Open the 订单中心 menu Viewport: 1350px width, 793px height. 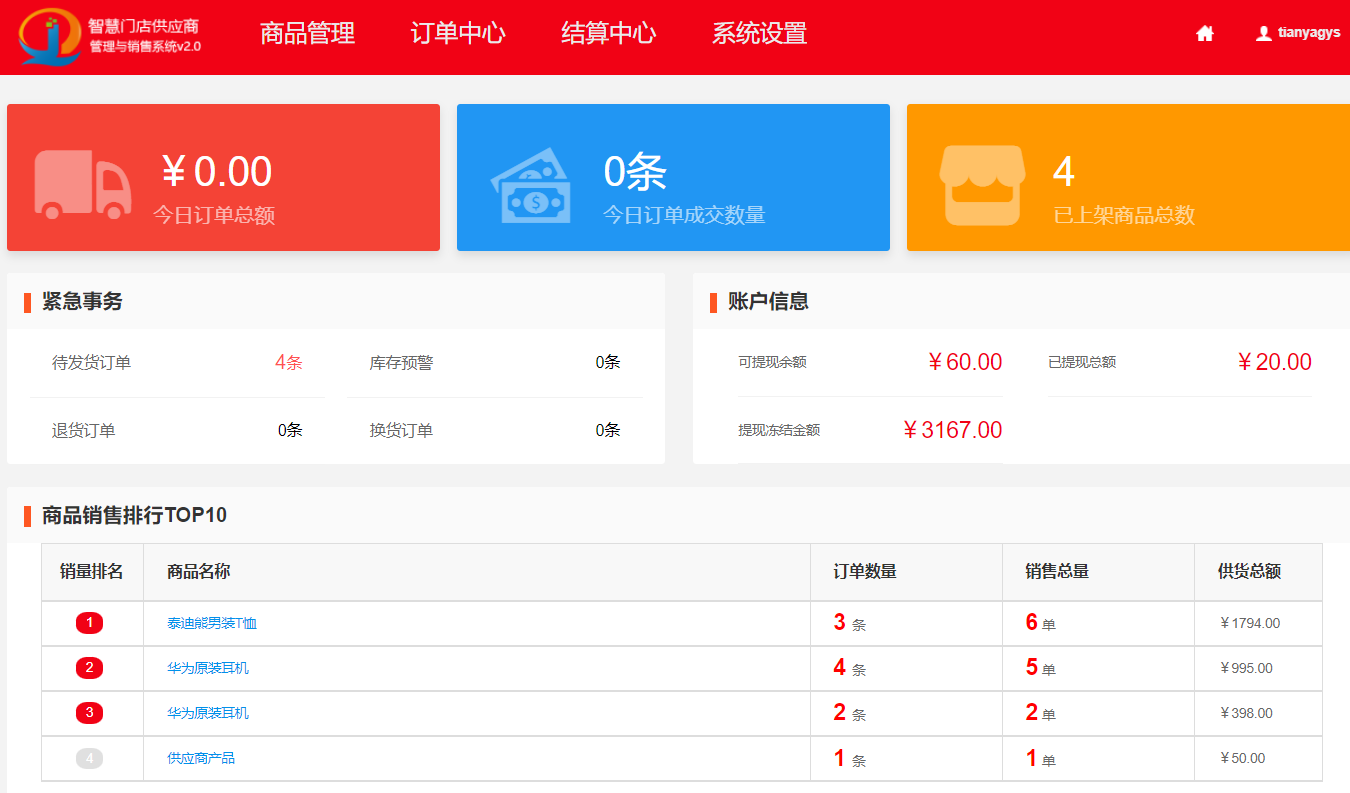click(458, 33)
